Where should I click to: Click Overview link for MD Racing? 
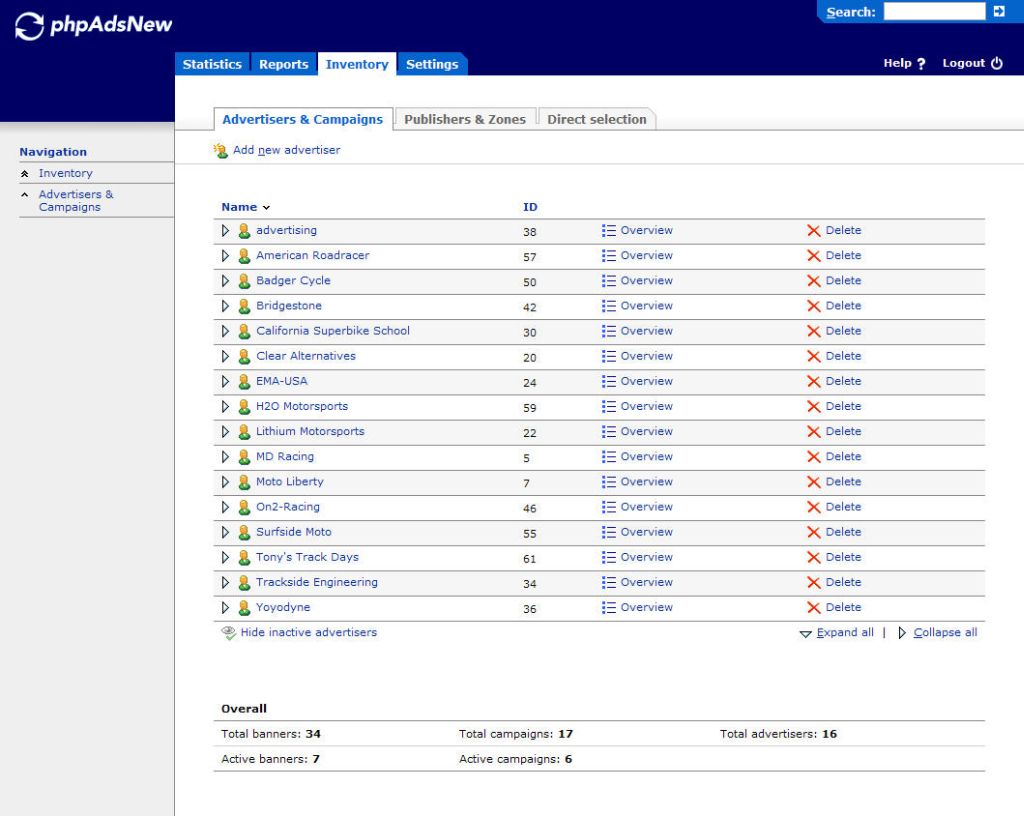(x=646, y=457)
